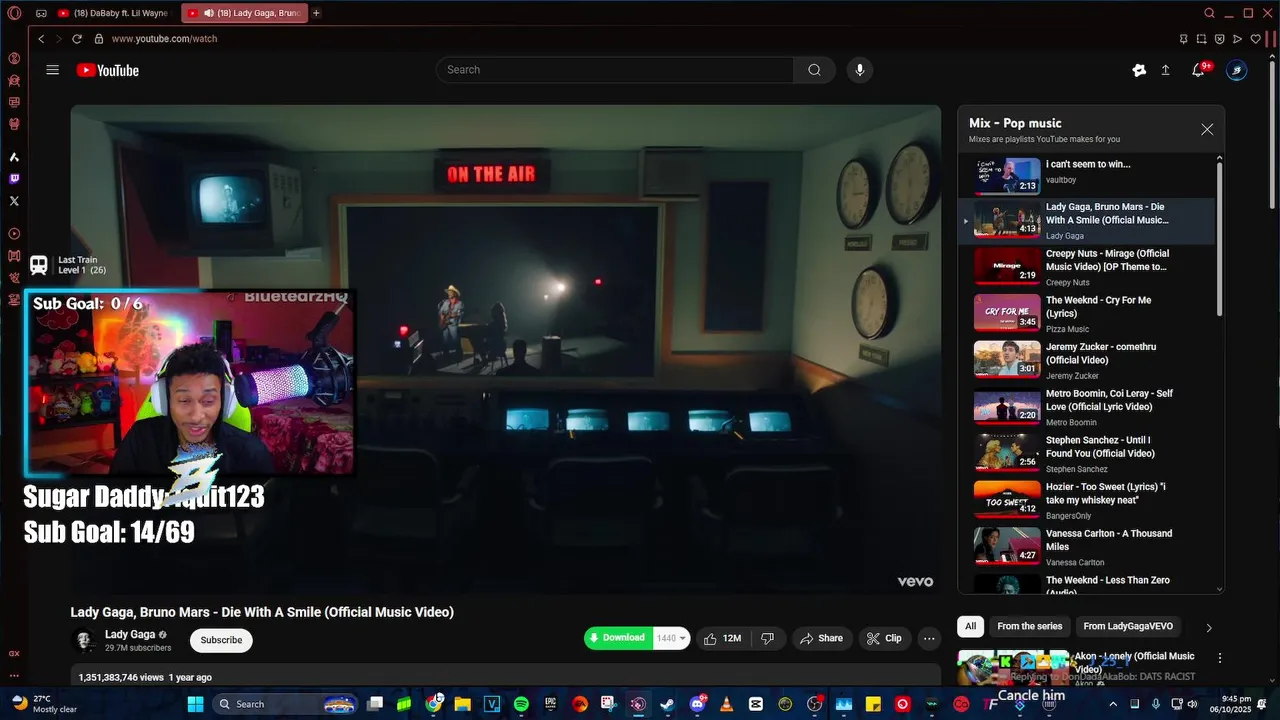Viewport: 1280px width, 720px height.
Task: Open more actions three dots menu
Action: (x=929, y=638)
